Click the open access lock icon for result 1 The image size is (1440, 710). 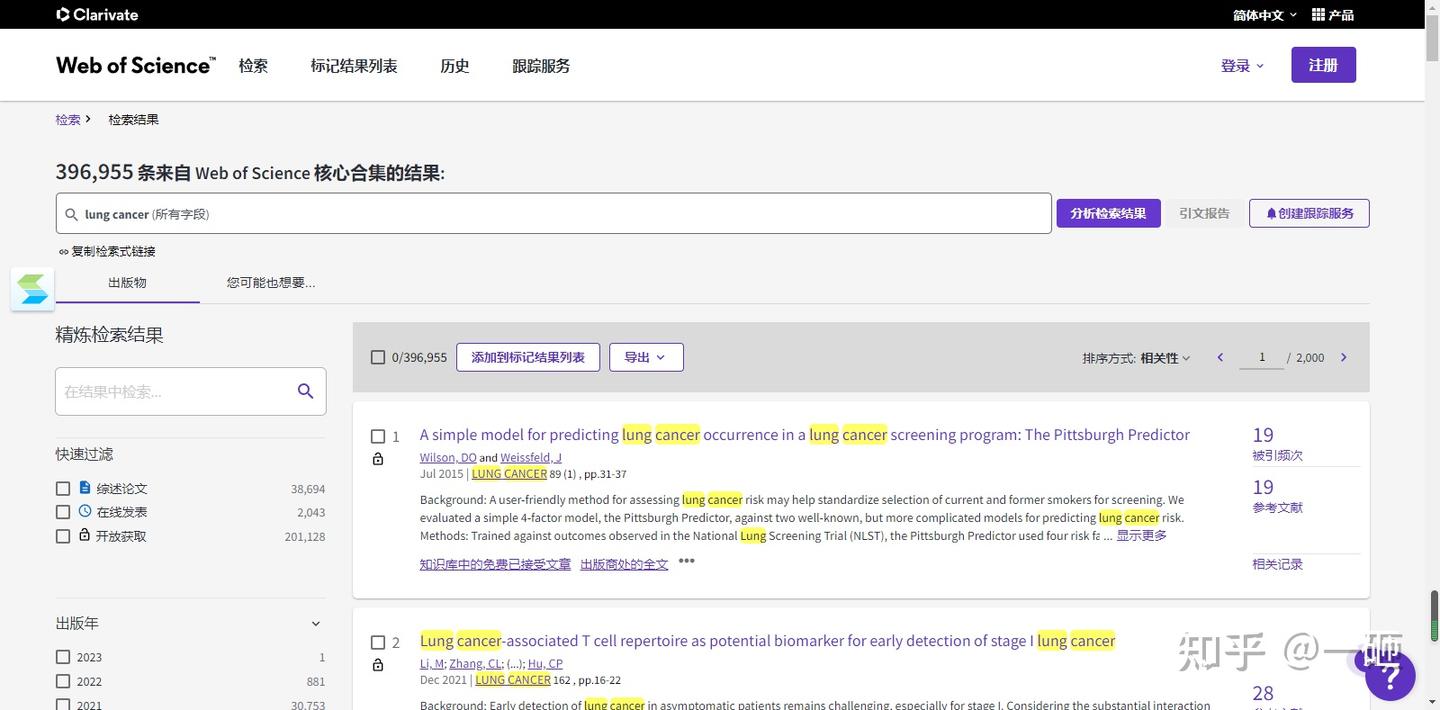click(378, 459)
